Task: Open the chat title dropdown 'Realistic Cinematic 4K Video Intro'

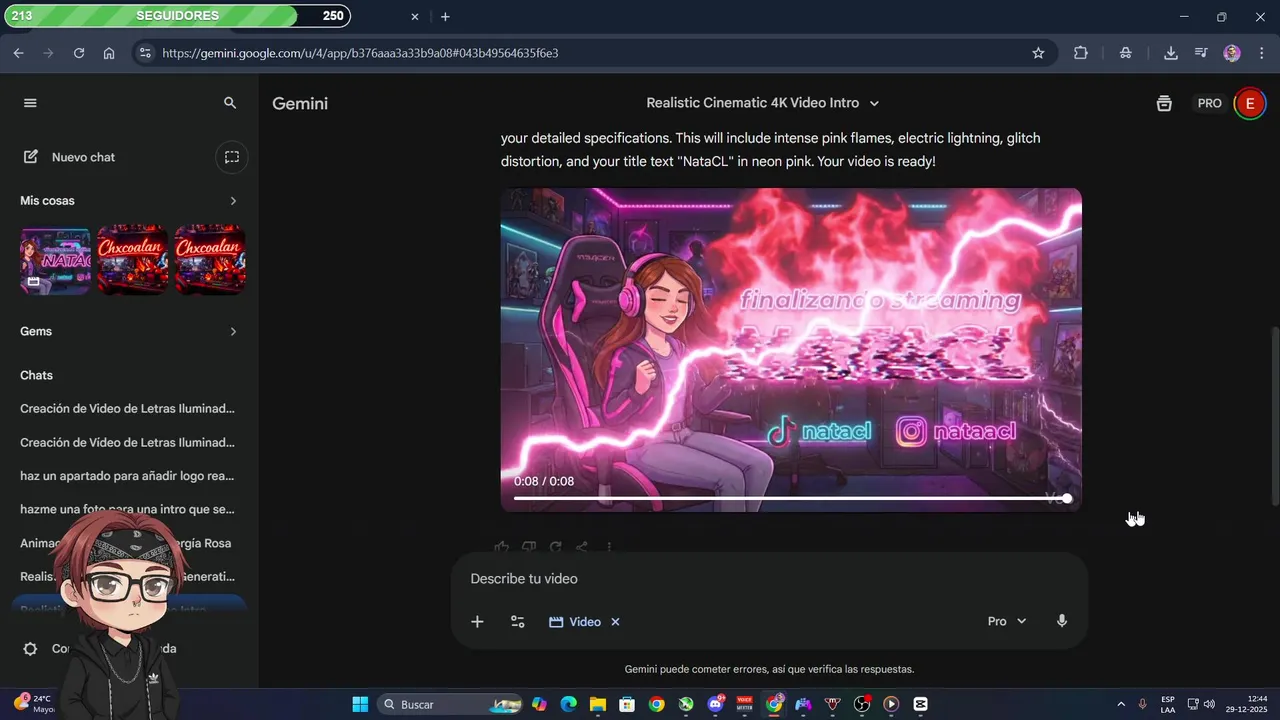Action: click(x=762, y=103)
